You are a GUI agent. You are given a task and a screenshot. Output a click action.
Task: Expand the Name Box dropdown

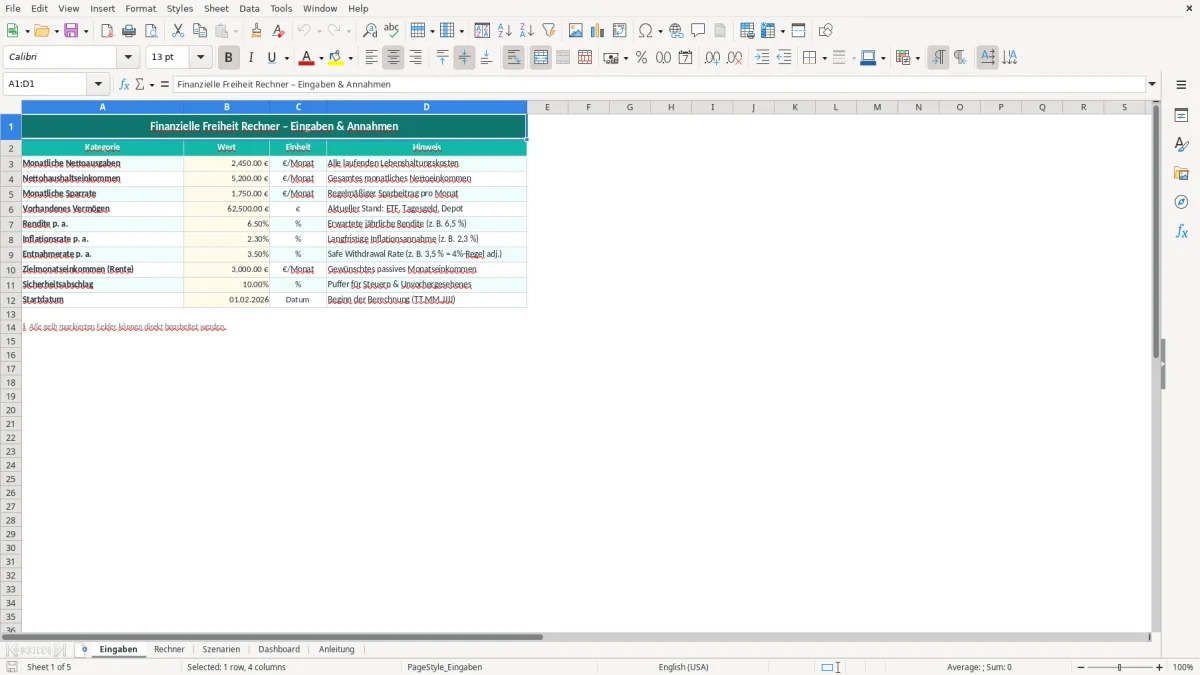coord(98,85)
